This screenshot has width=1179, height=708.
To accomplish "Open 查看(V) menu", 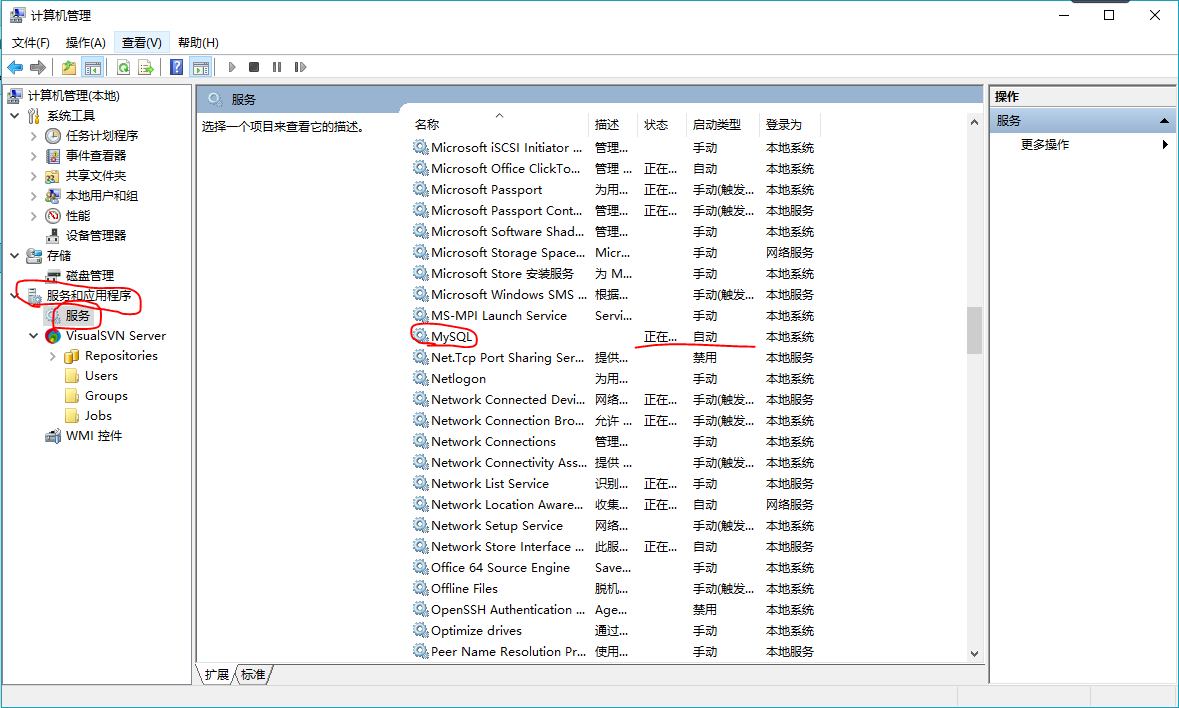I will [x=141, y=43].
